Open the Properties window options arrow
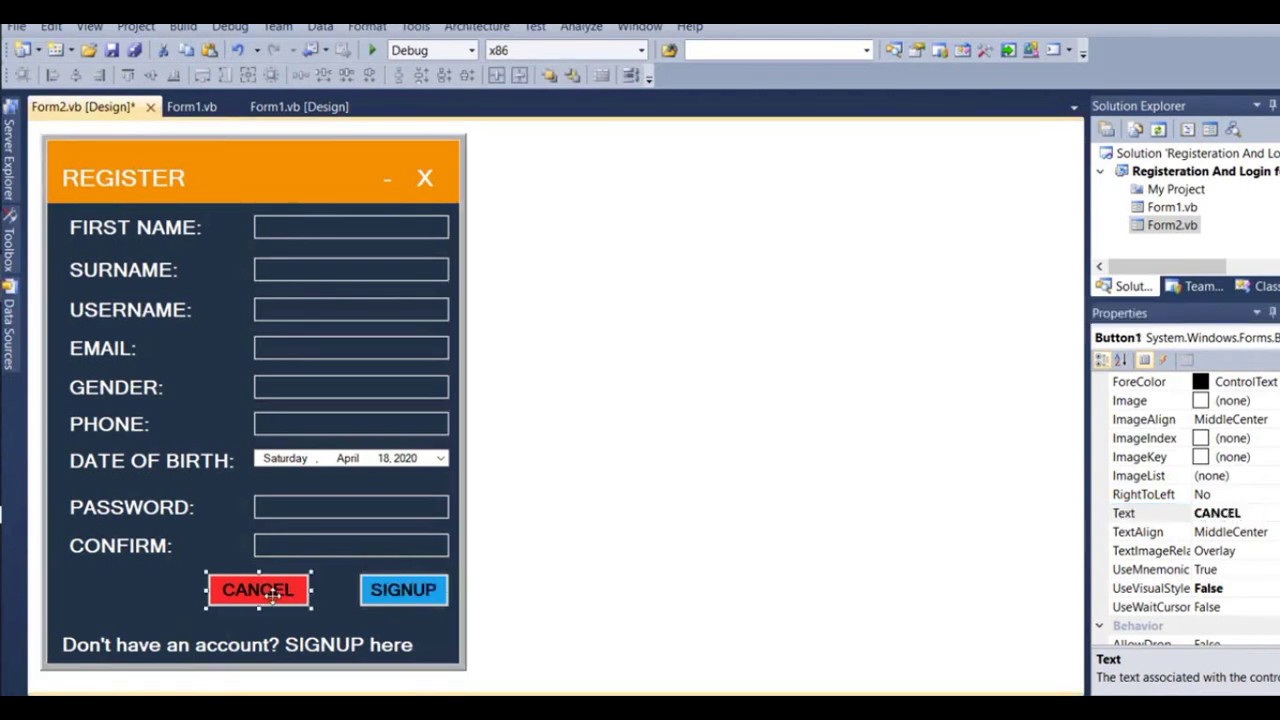This screenshot has height=720, width=1280. click(x=1257, y=312)
